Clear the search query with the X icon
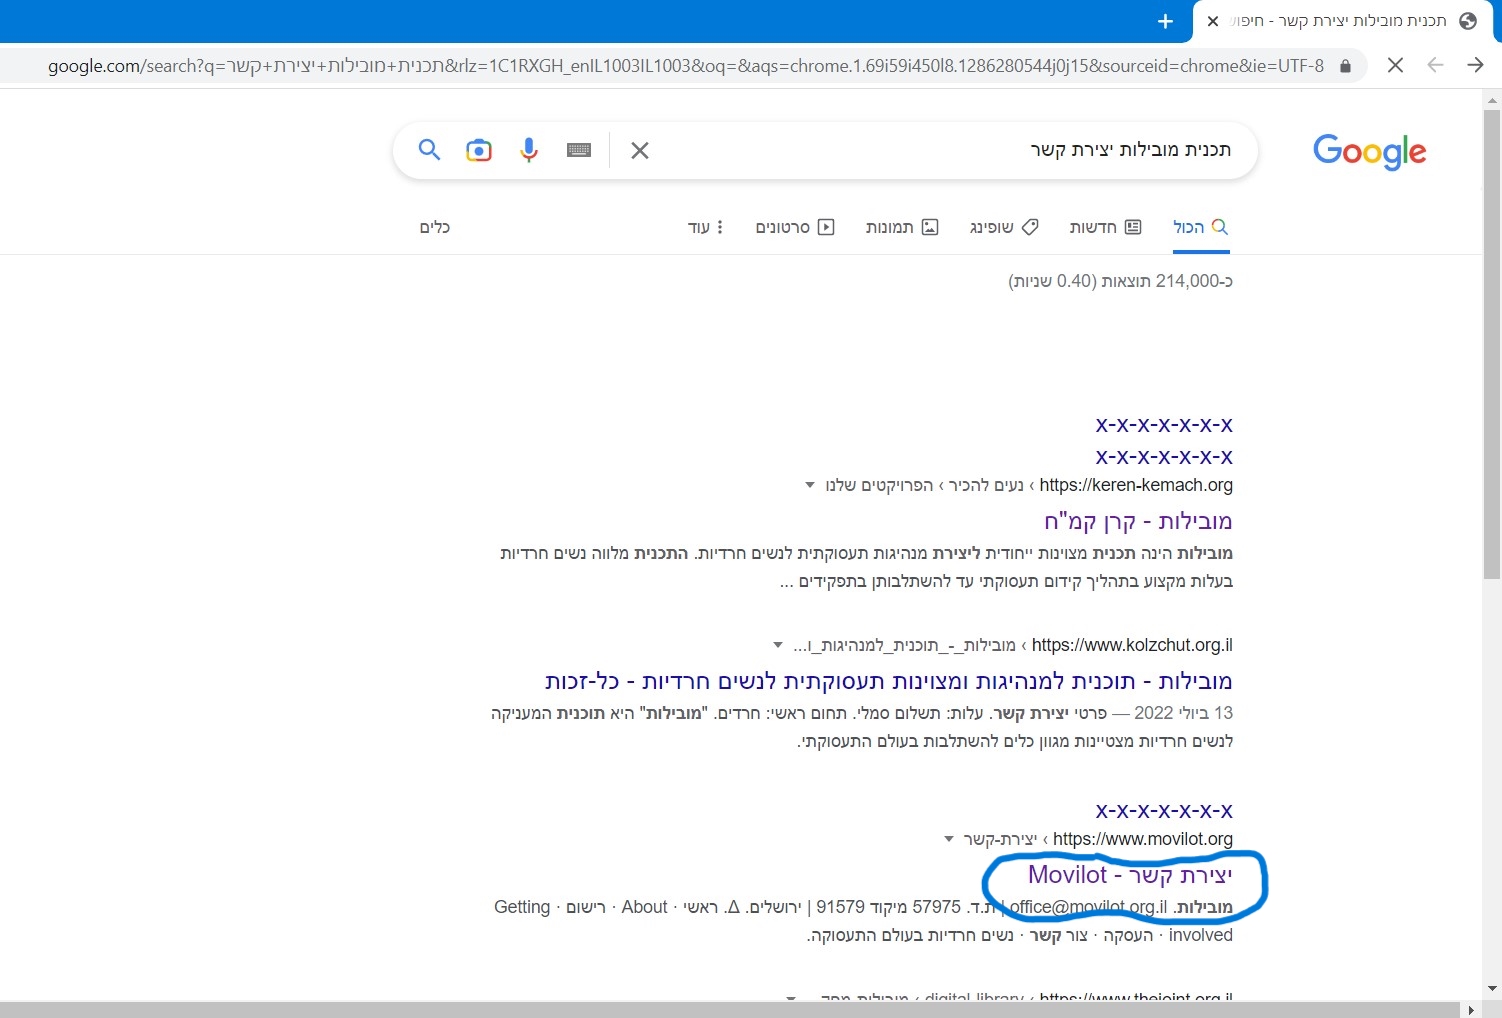Image resolution: width=1502 pixels, height=1018 pixels. pyautogui.click(x=640, y=150)
